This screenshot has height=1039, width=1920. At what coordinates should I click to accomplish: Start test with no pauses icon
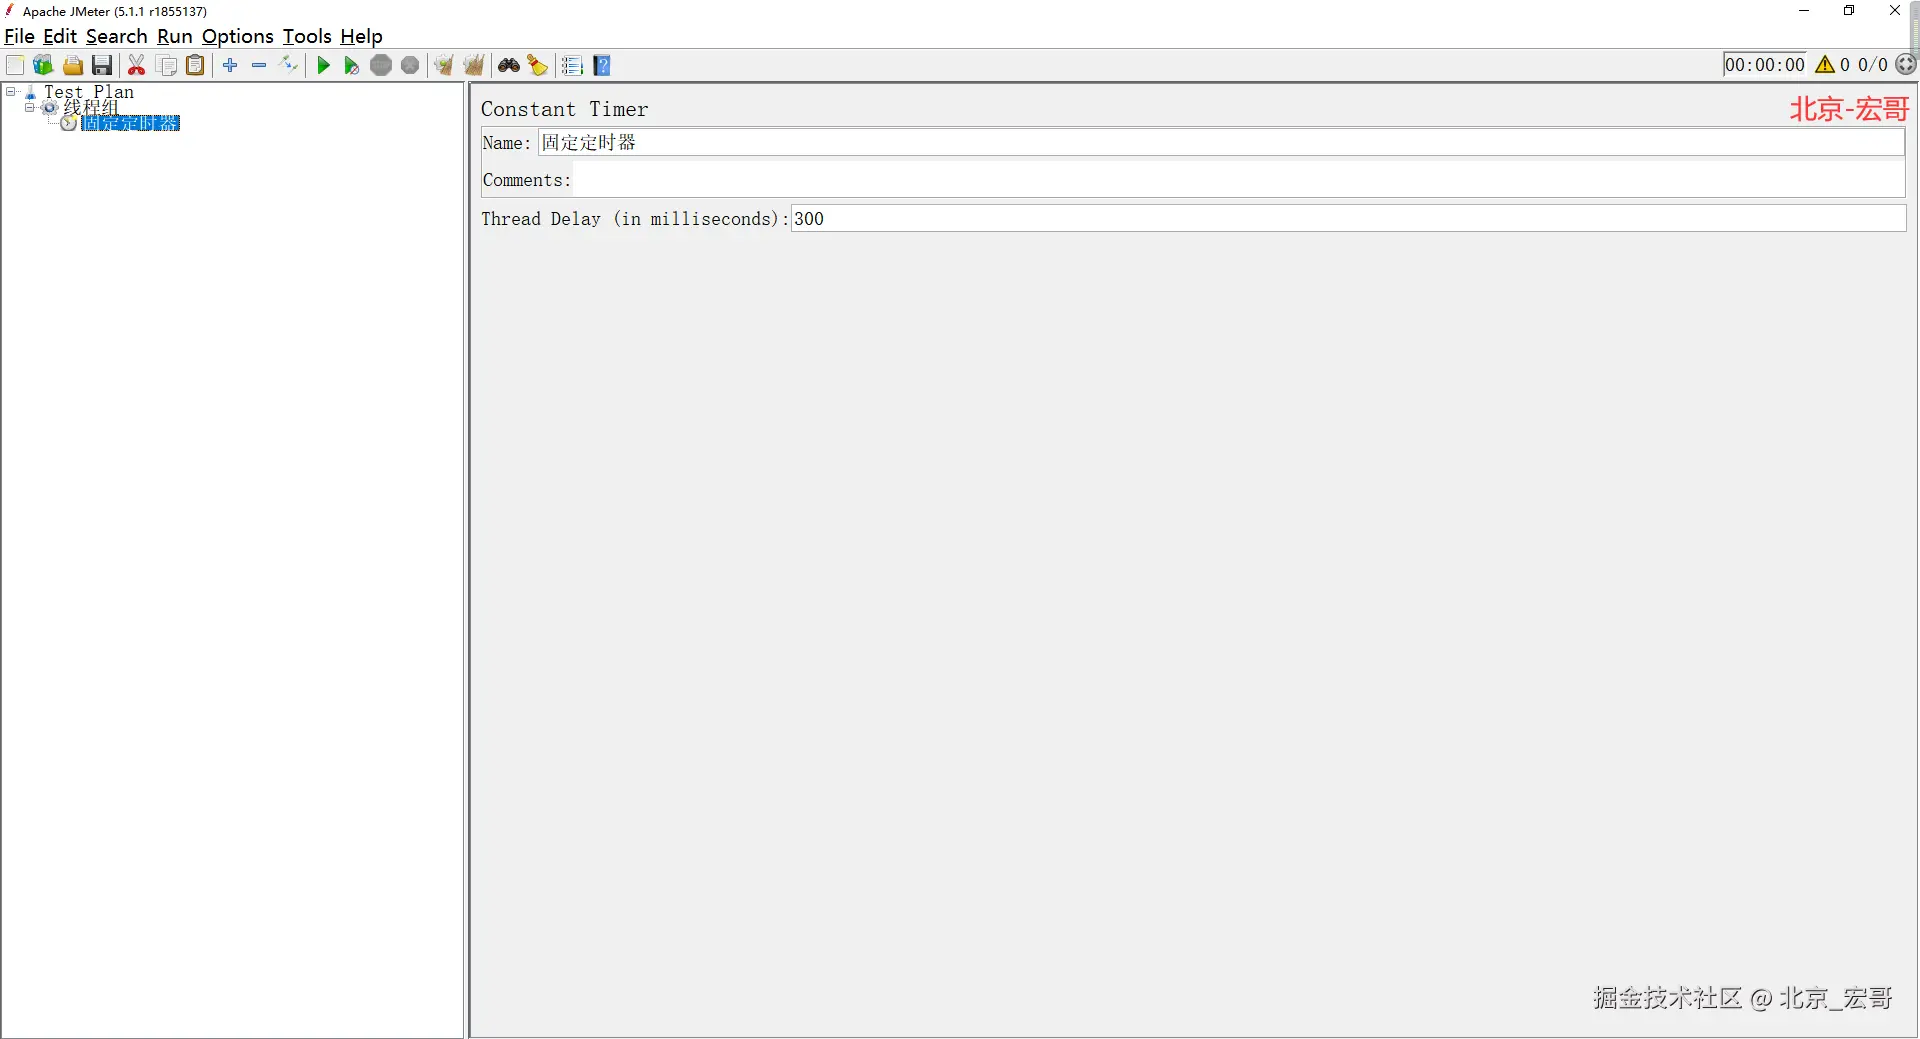[x=352, y=66]
